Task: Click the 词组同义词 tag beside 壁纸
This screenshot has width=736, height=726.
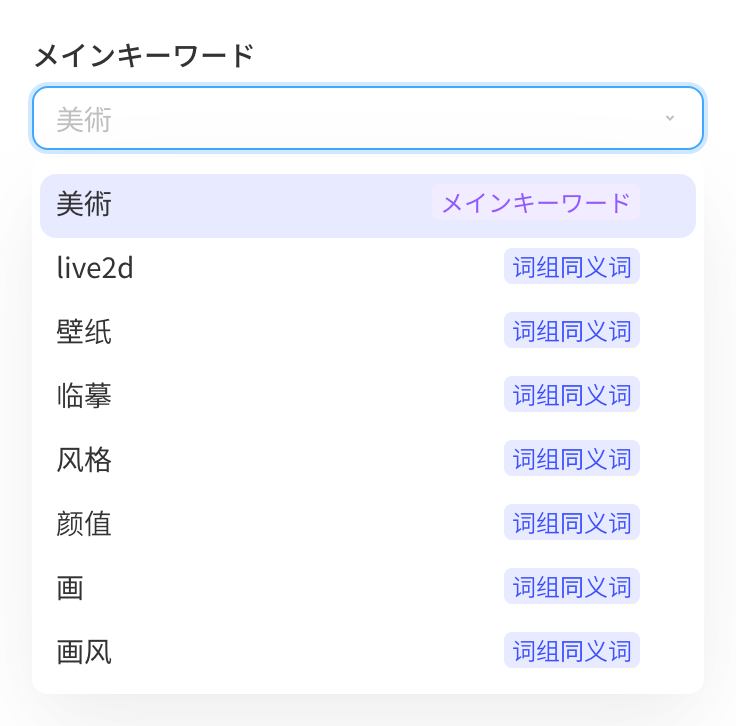Action: click(572, 330)
